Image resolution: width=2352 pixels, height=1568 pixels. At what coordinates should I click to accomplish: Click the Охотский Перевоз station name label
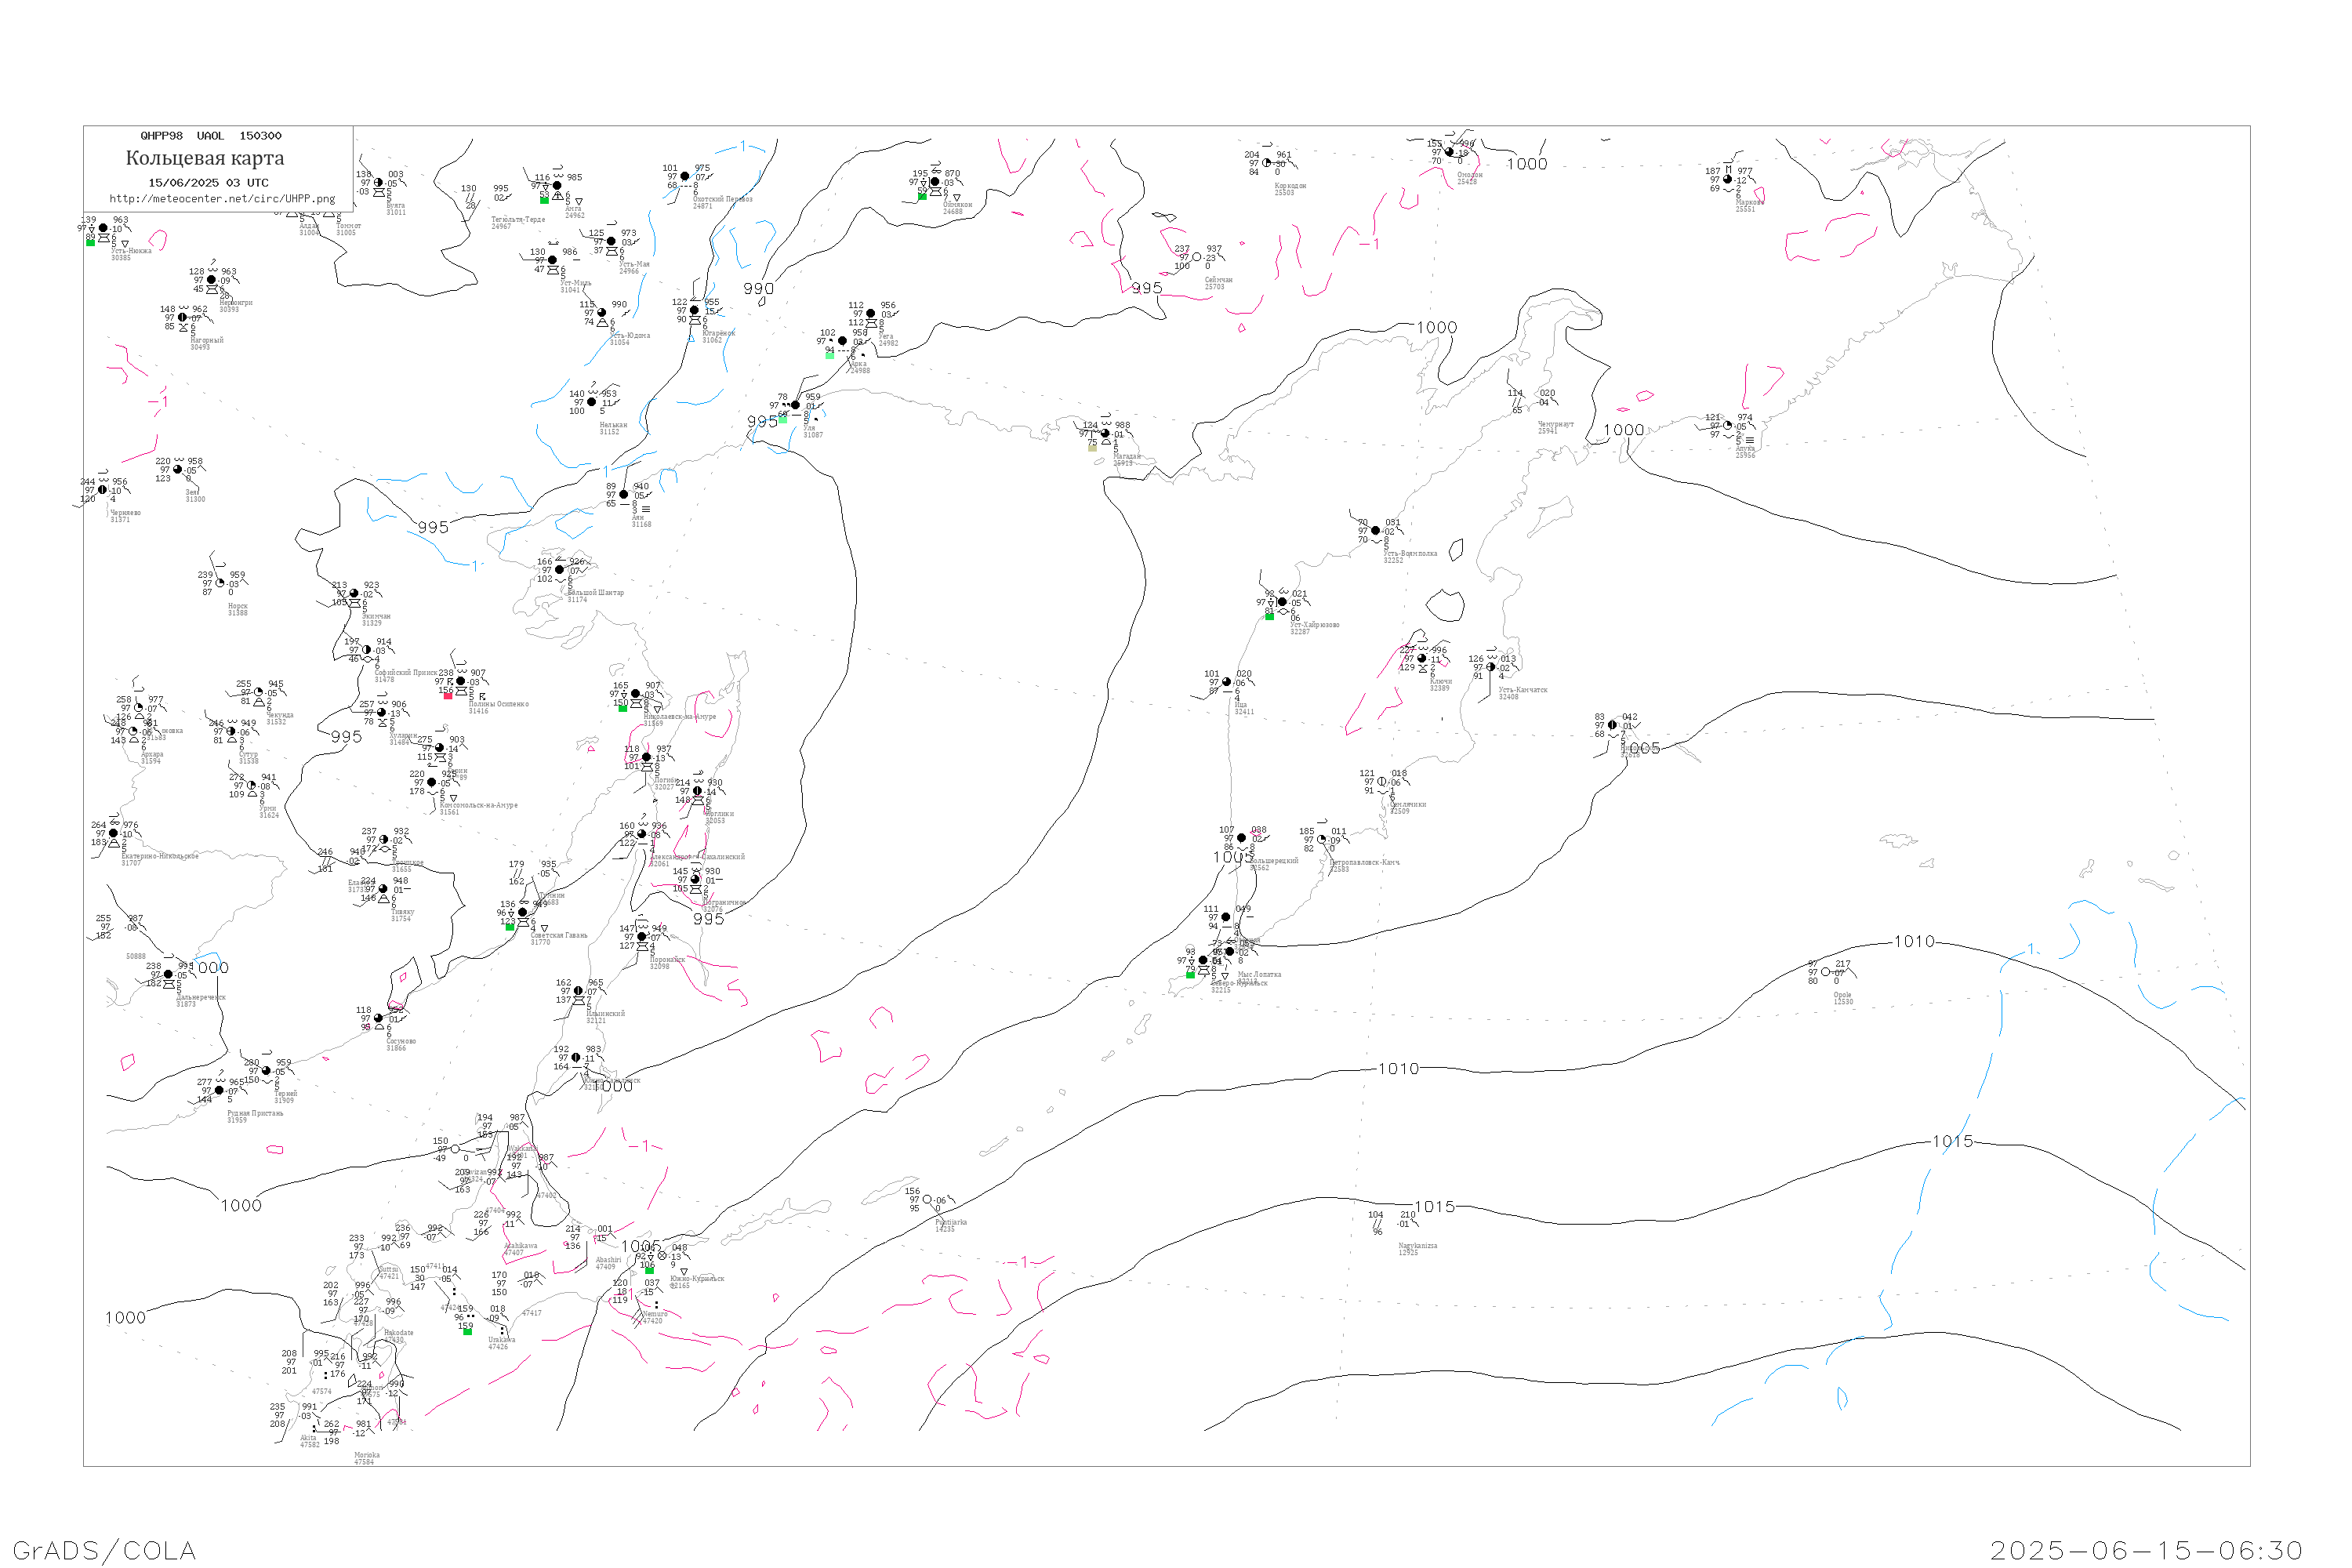click(723, 199)
